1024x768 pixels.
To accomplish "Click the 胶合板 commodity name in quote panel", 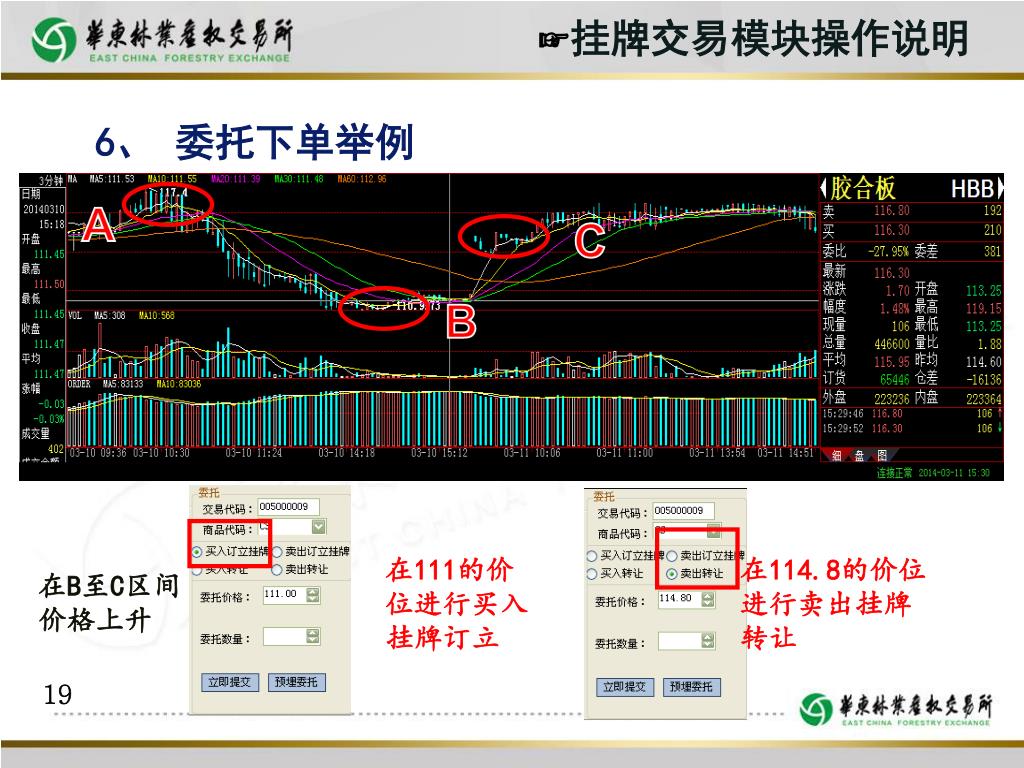I will [x=863, y=189].
